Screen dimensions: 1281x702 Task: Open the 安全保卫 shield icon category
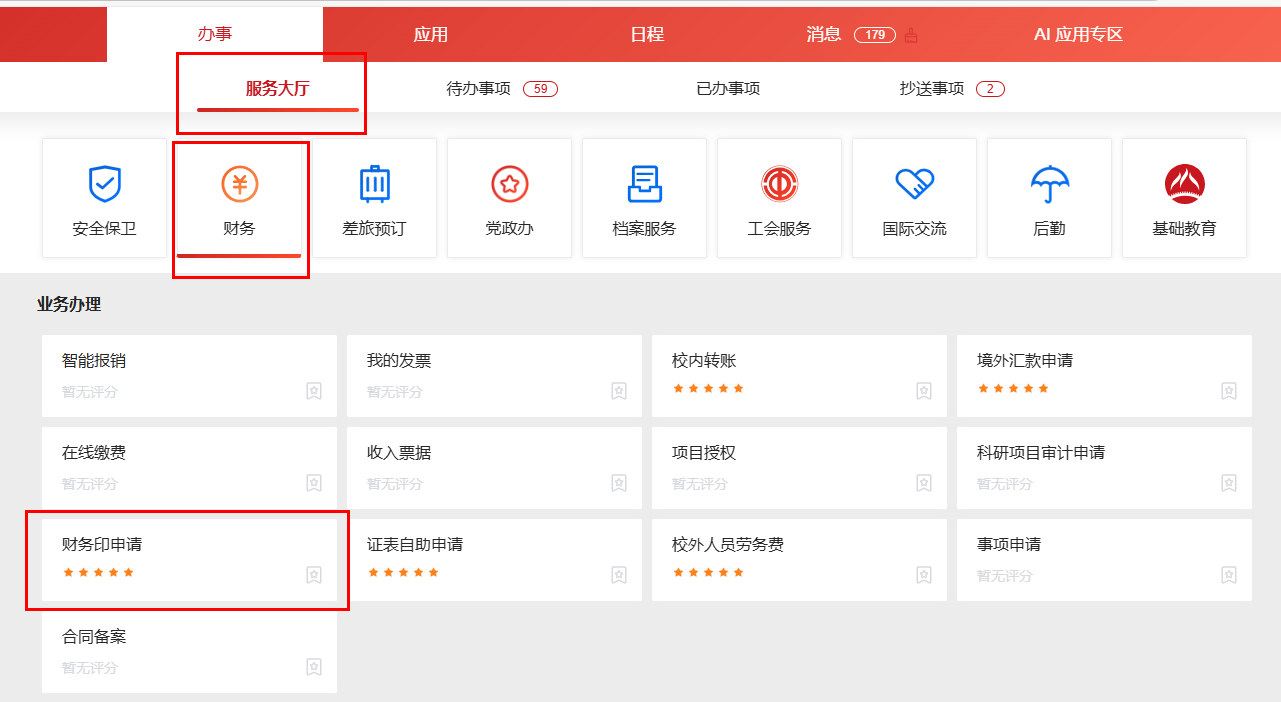[x=104, y=185]
